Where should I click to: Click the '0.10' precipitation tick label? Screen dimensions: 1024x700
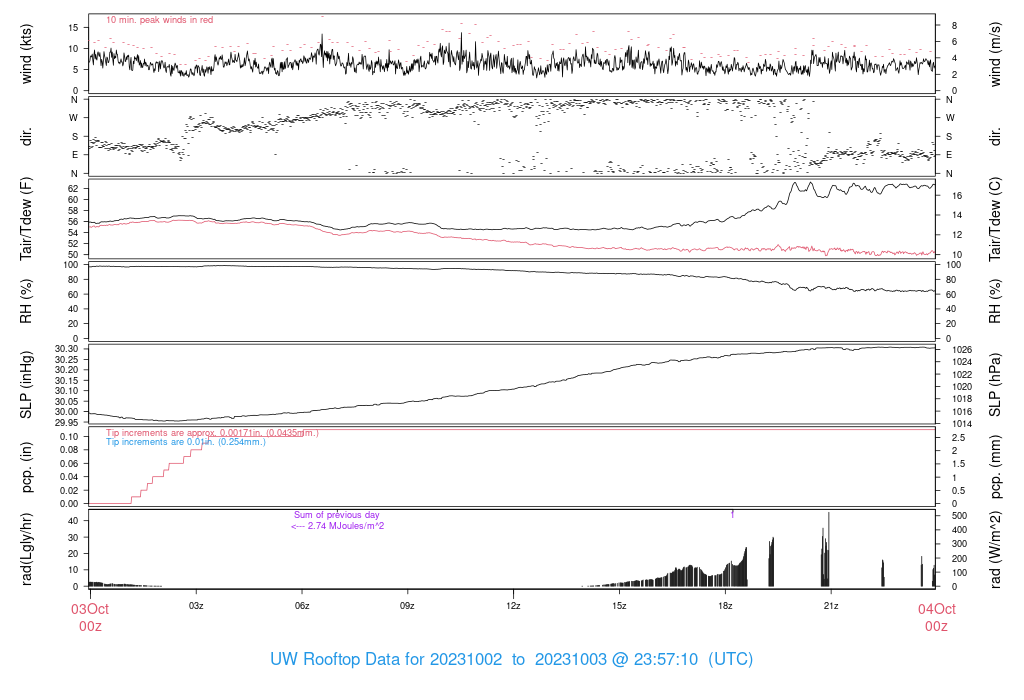pos(69,436)
